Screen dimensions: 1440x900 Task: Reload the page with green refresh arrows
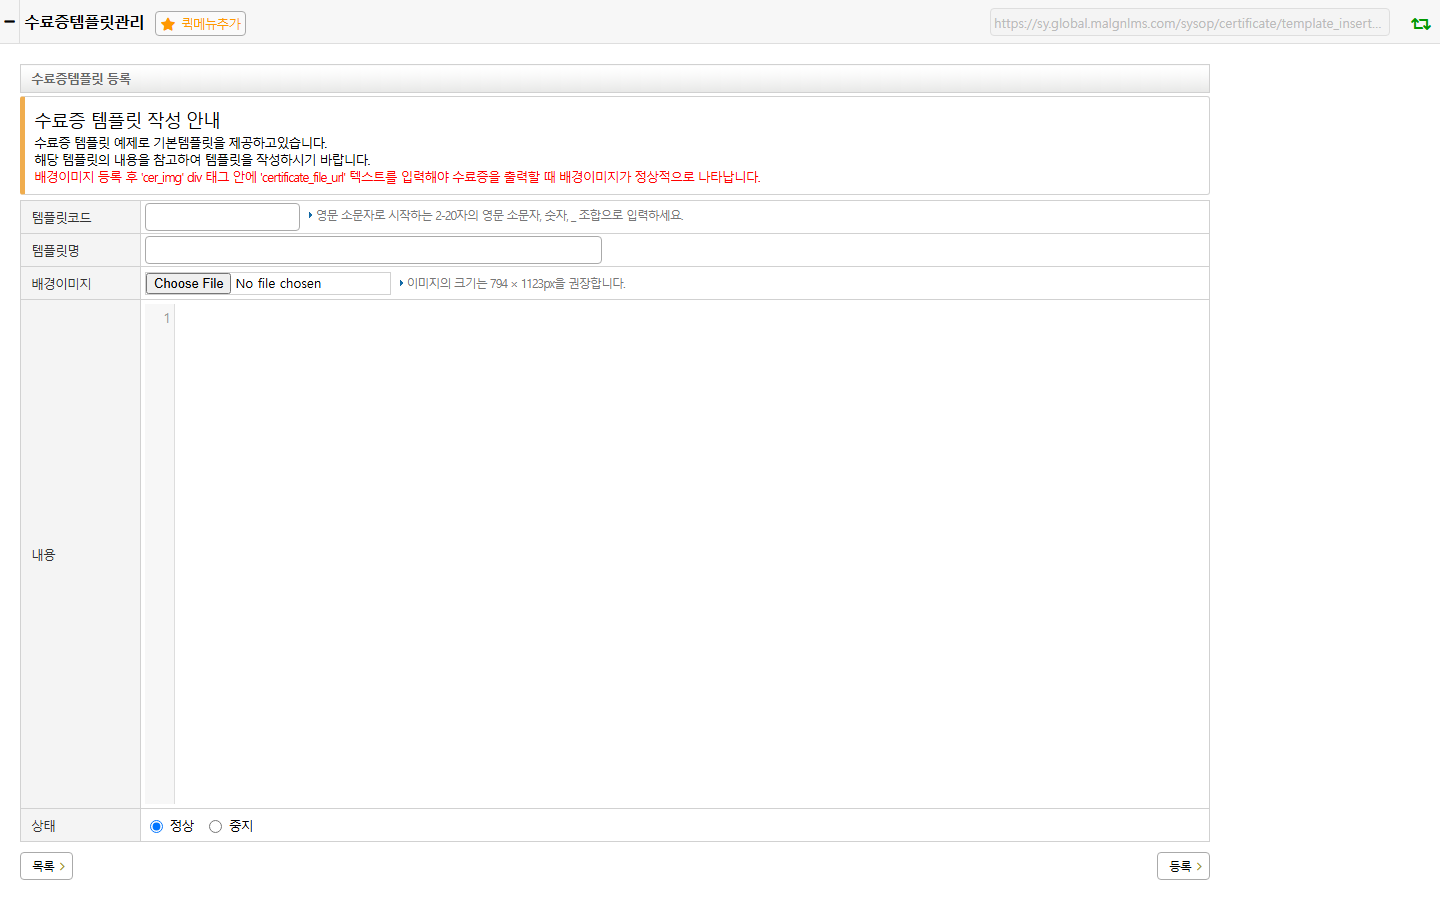(1420, 23)
